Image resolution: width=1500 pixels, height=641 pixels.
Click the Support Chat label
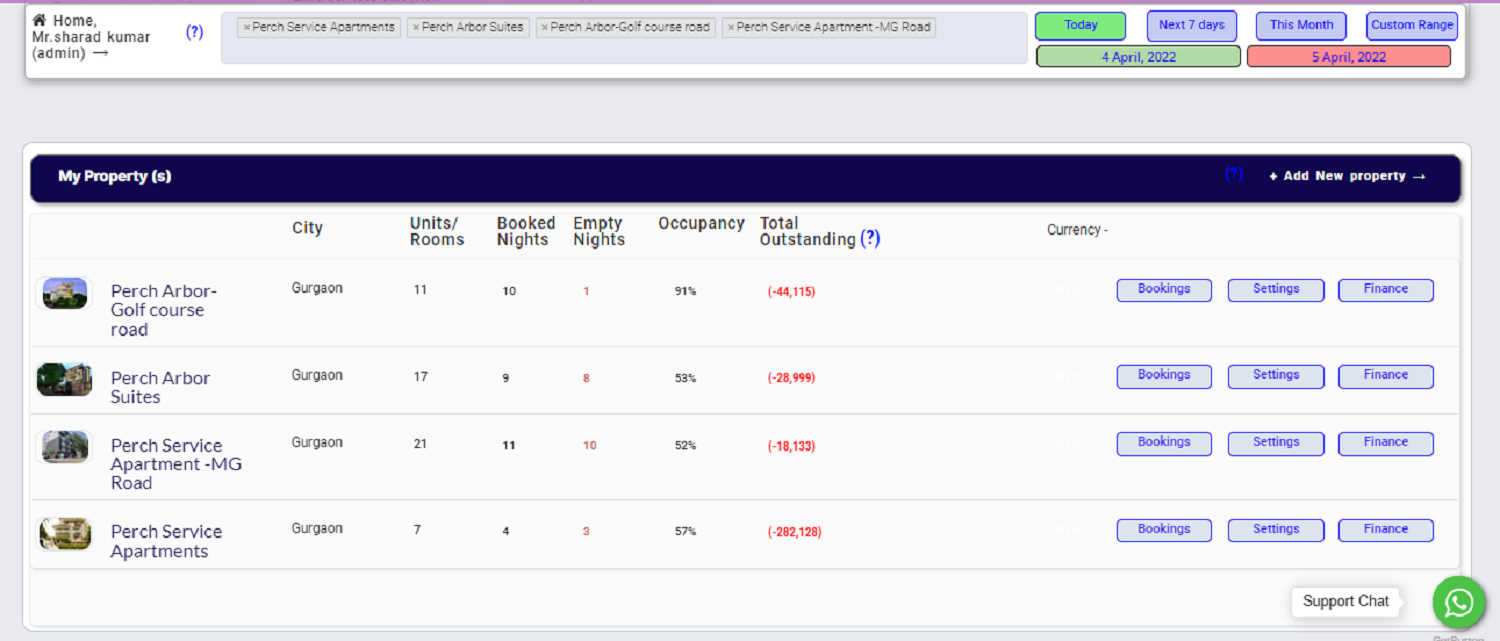coord(1346,601)
